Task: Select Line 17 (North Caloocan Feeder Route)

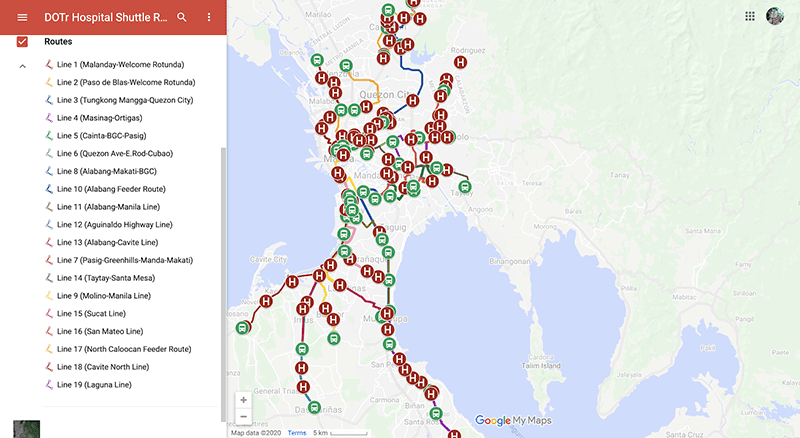Action: tap(124, 349)
